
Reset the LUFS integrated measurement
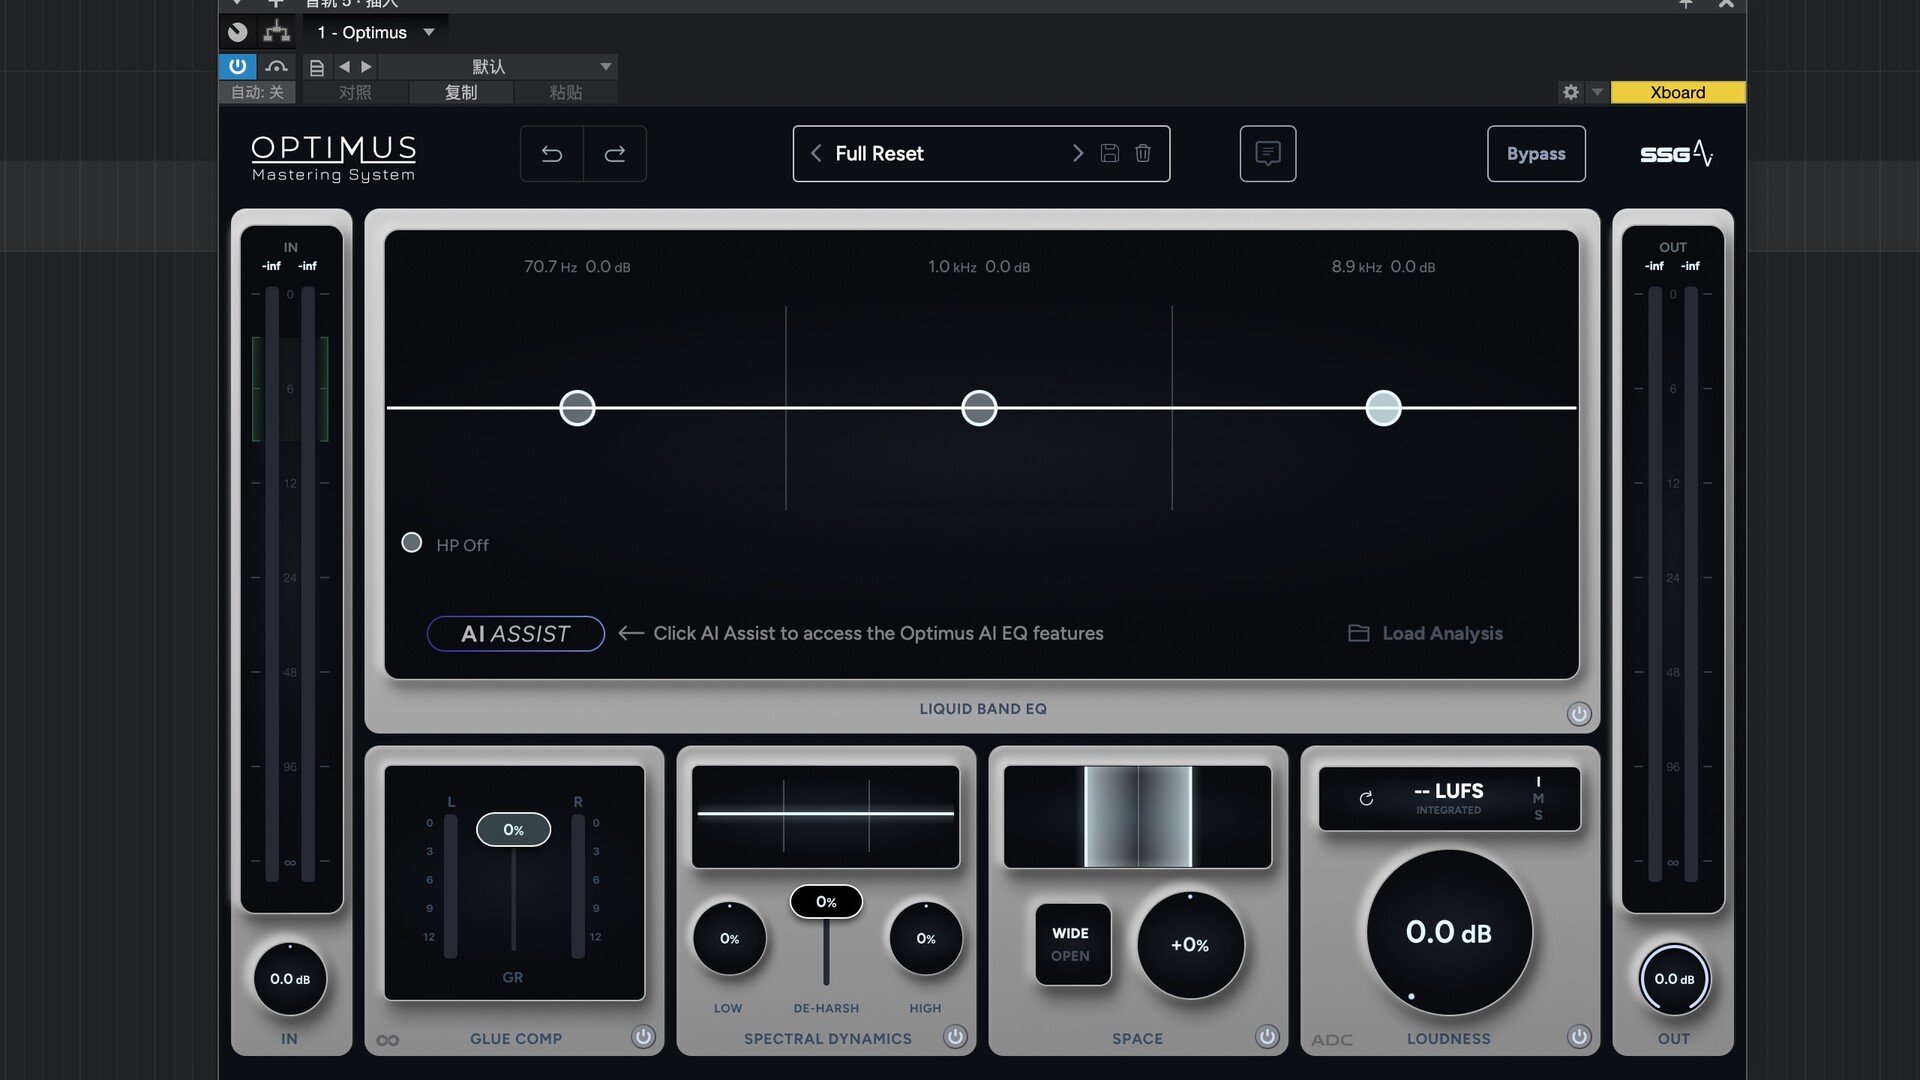[x=1366, y=799]
